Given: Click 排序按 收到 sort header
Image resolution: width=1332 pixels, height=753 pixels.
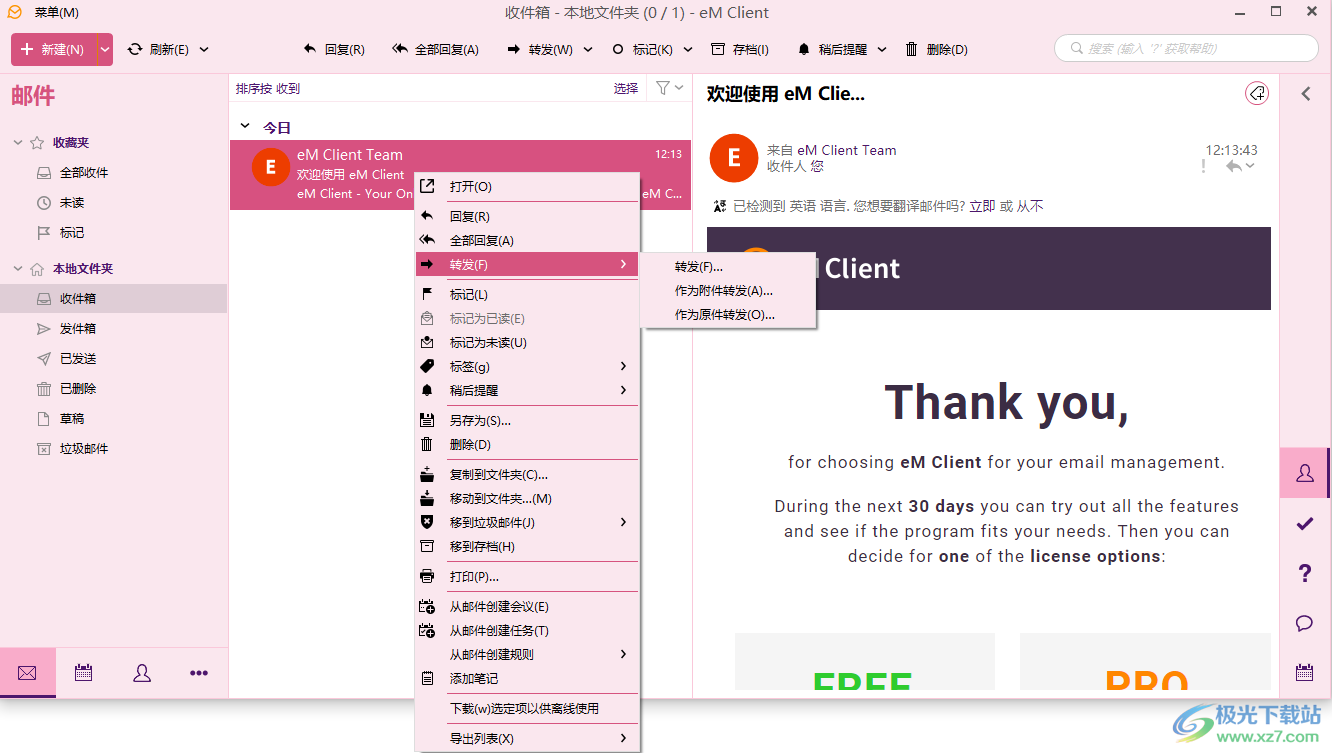Looking at the screenshot, I should [x=268, y=88].
